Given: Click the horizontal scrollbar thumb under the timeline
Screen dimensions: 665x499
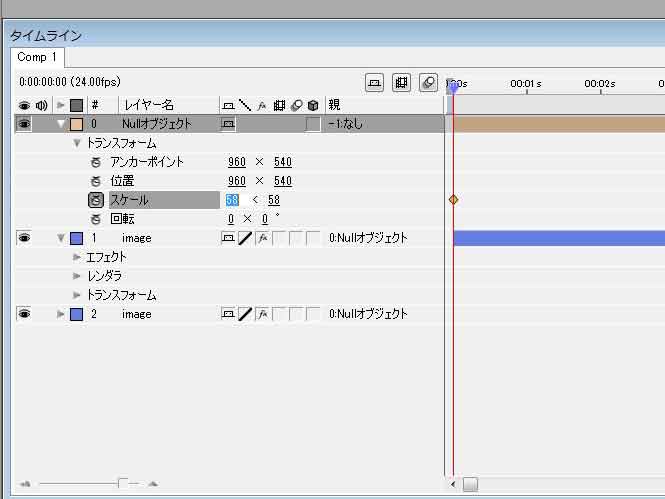Looking at the screenshot, I should (470, 484).
